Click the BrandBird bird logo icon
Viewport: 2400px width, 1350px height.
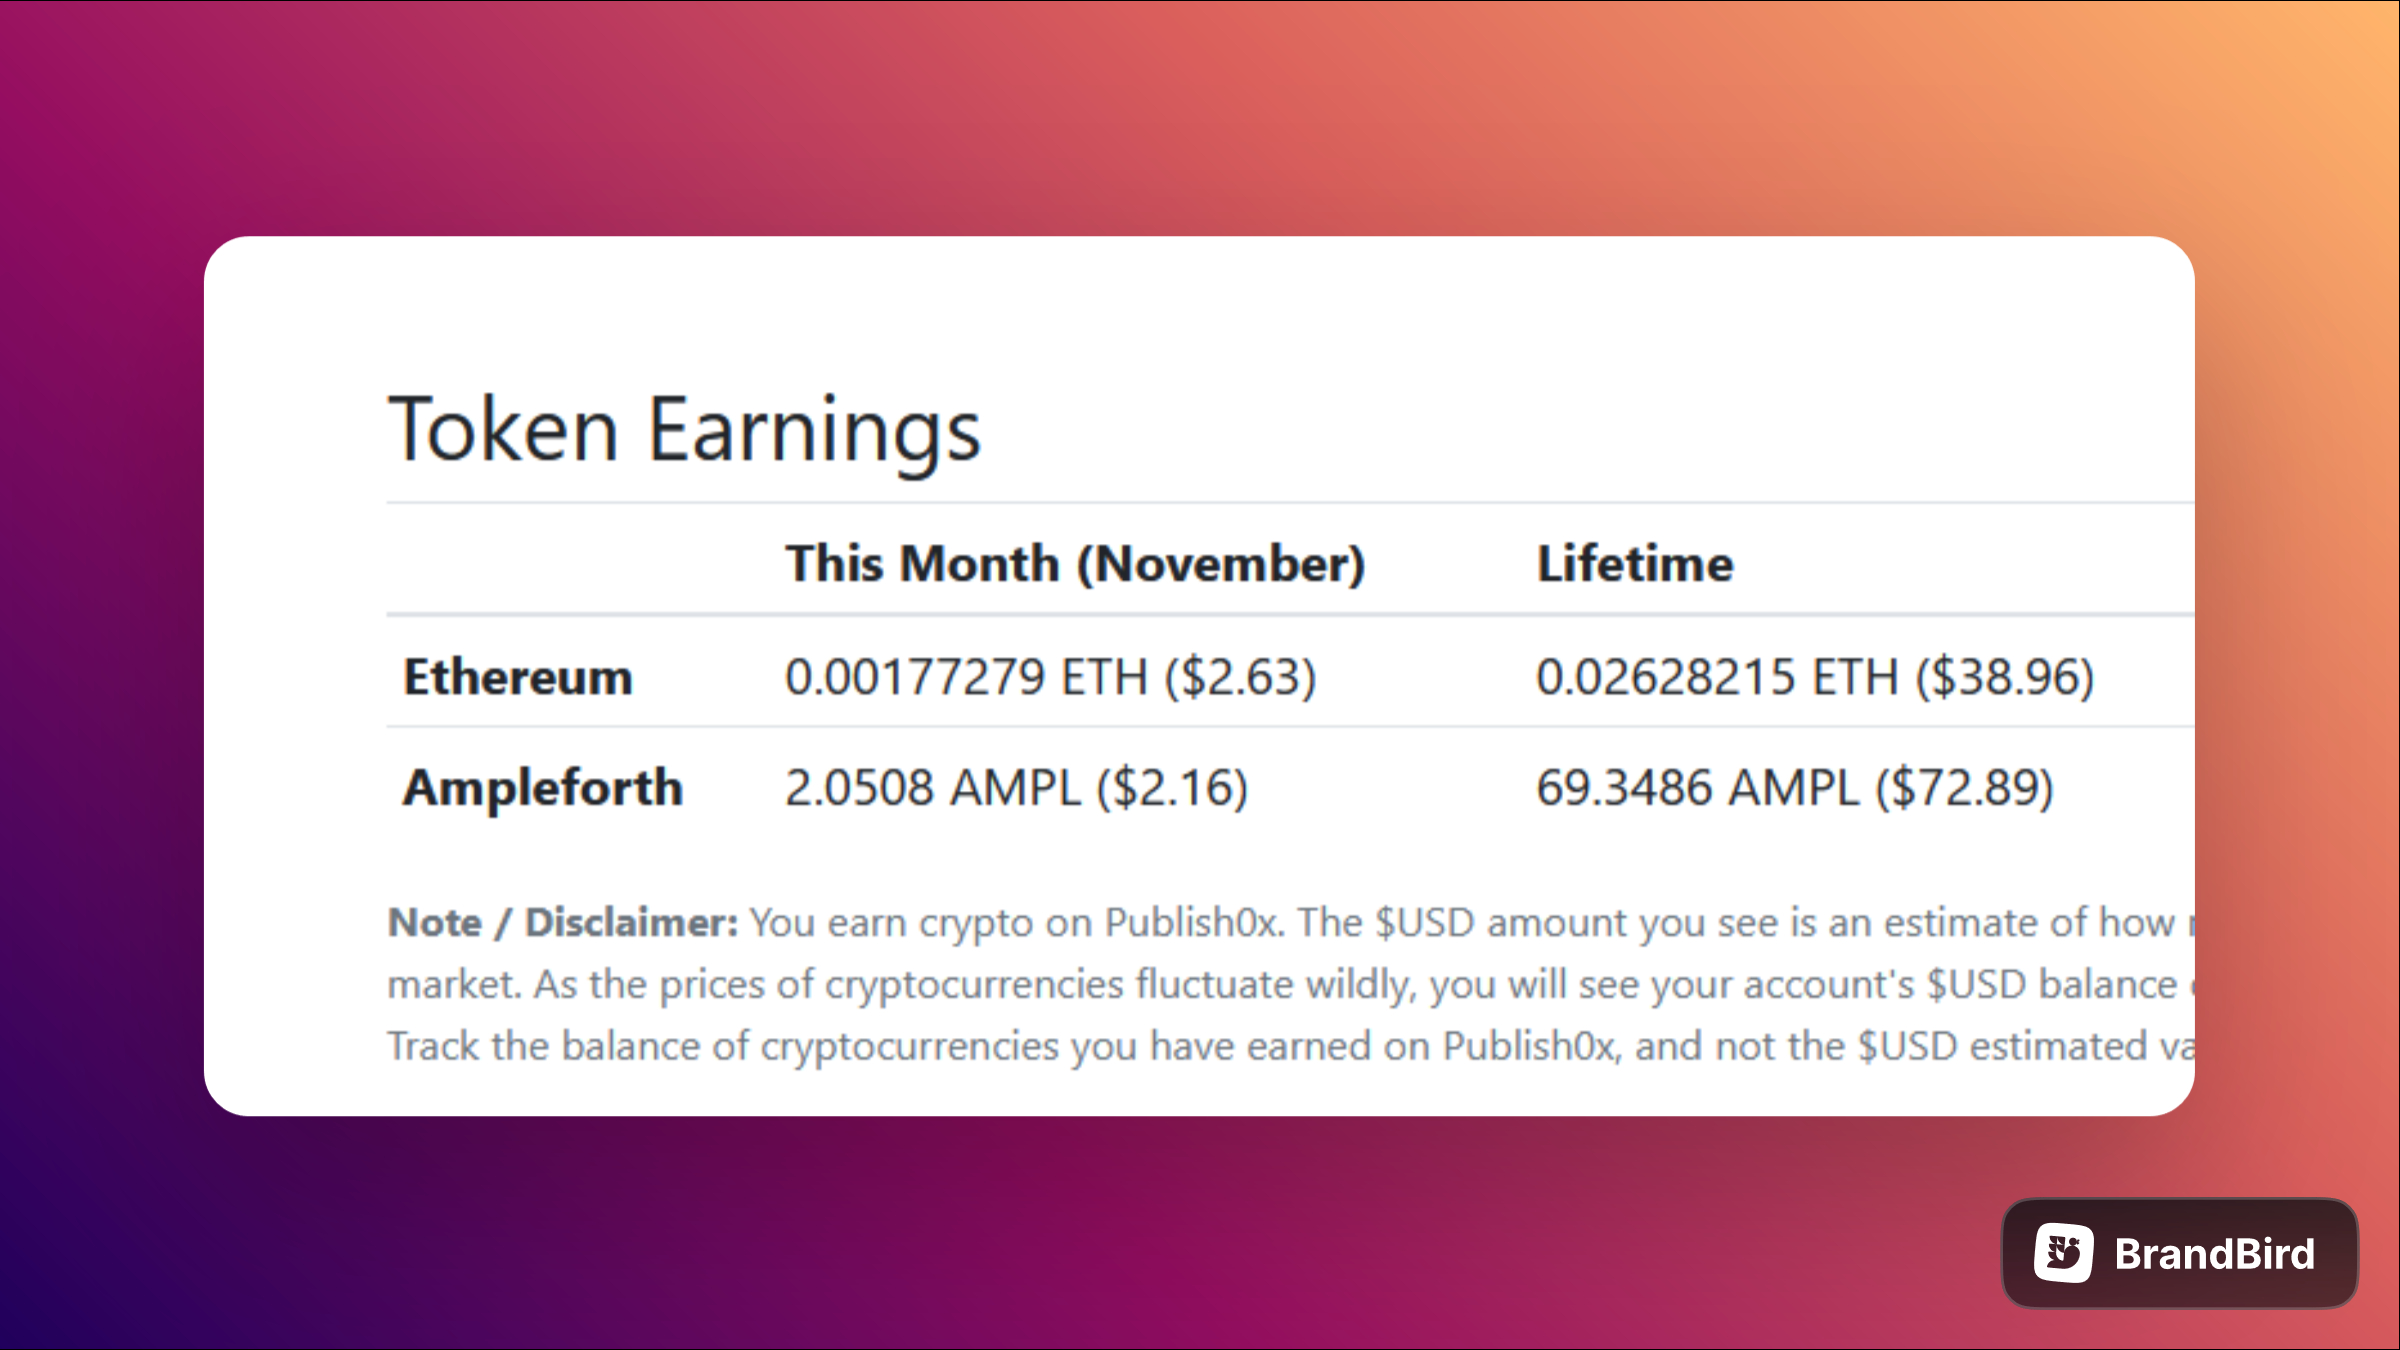tap(2063, 1253)
